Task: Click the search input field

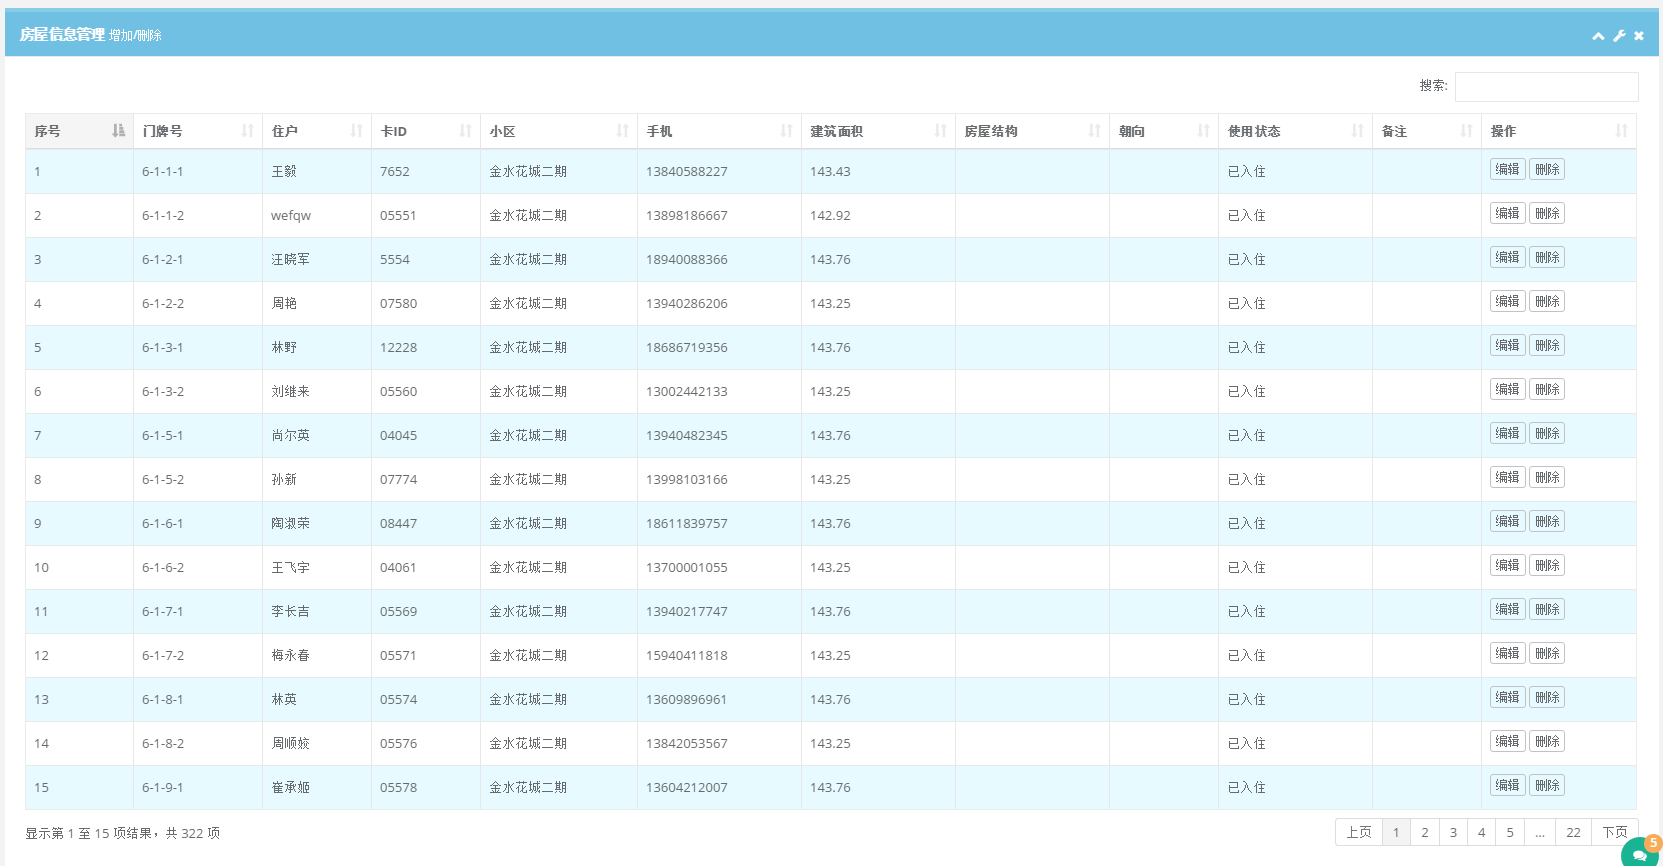Action: [x=1546, y=87]
